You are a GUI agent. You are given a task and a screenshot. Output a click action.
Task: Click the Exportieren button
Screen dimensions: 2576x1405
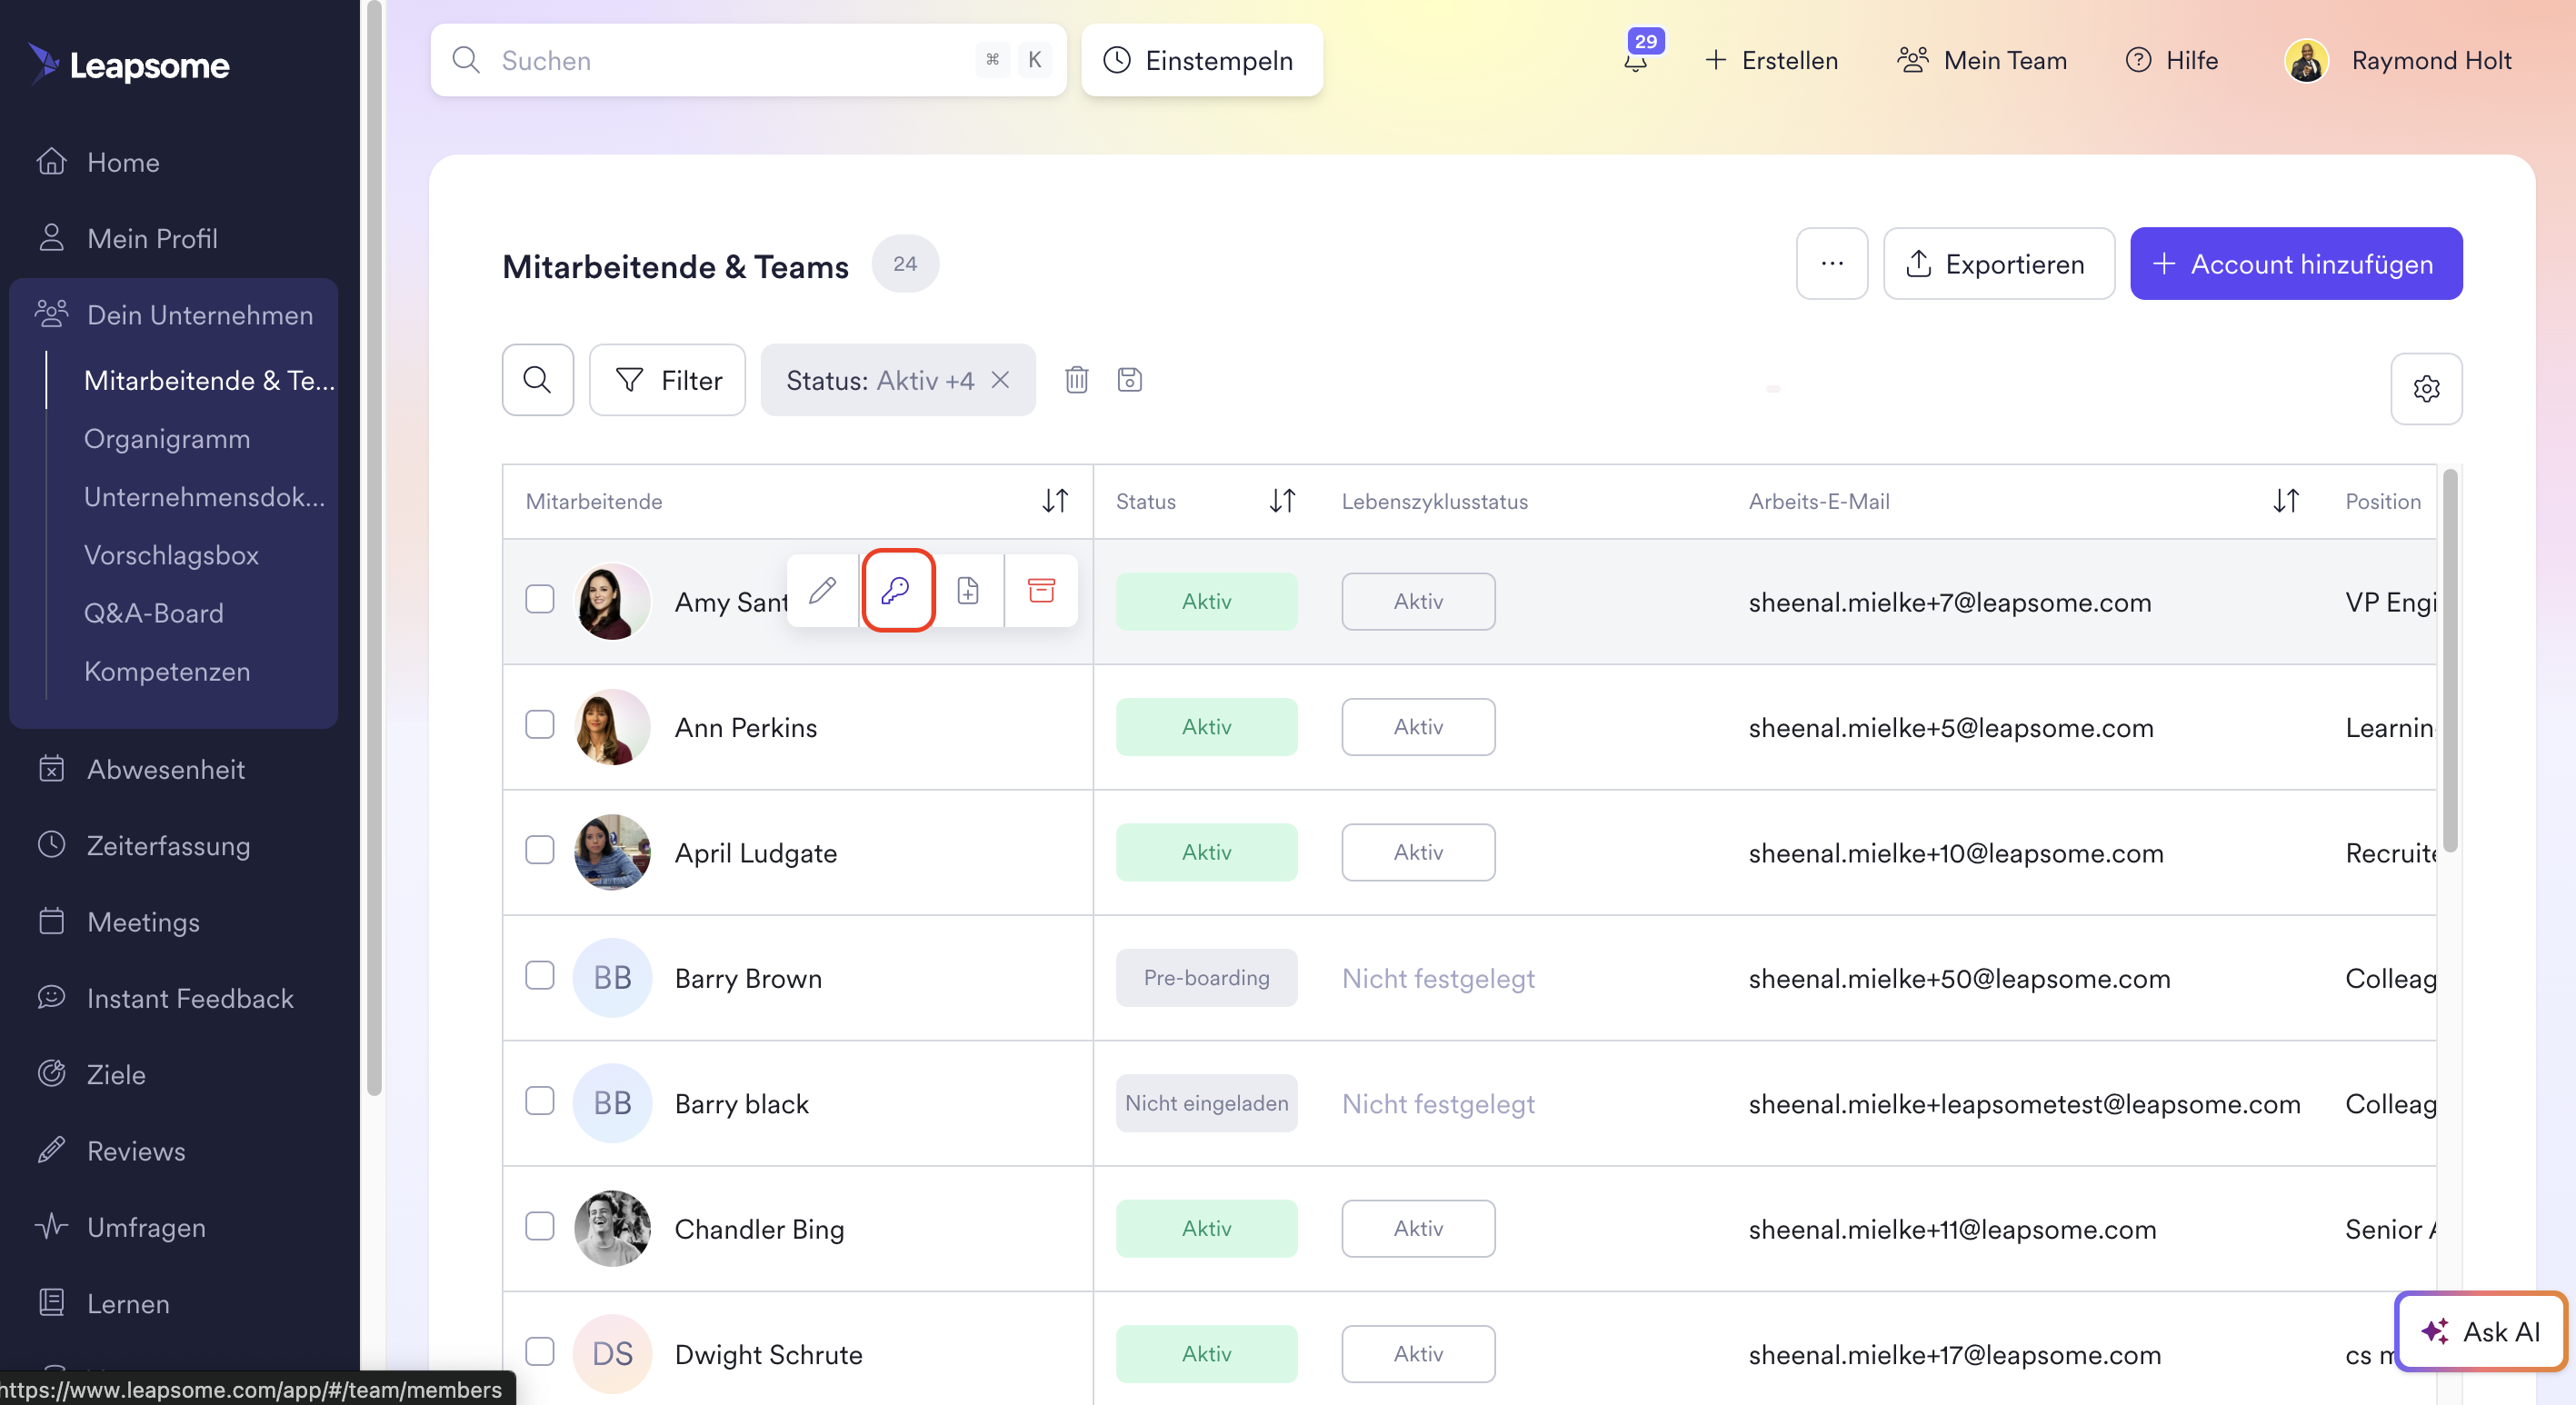pyautogui.click(x=1998, y=264)
